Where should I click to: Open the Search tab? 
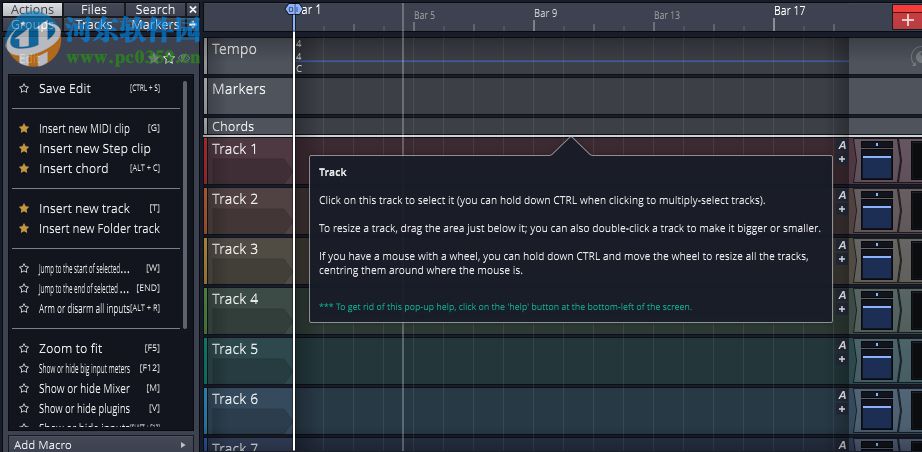coord(155,9)
